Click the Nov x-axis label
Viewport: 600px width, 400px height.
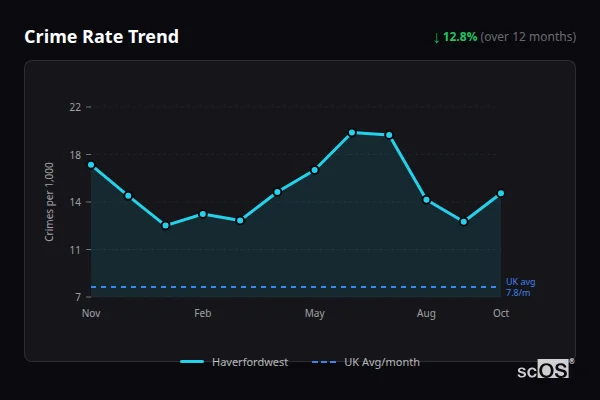point(91,313)
